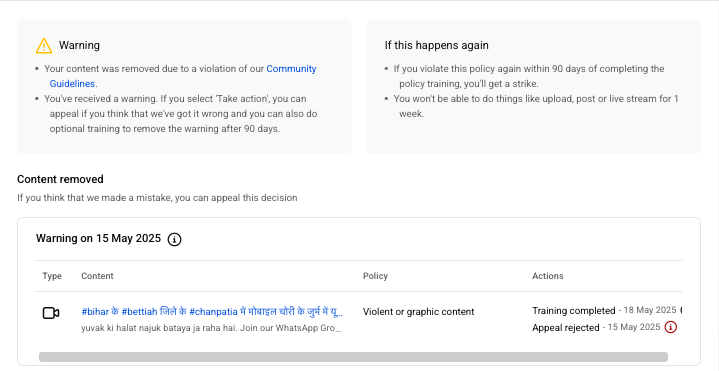Open info icon beside Warning on 15 May 2025
719x371 pixels.
point(174,239)
